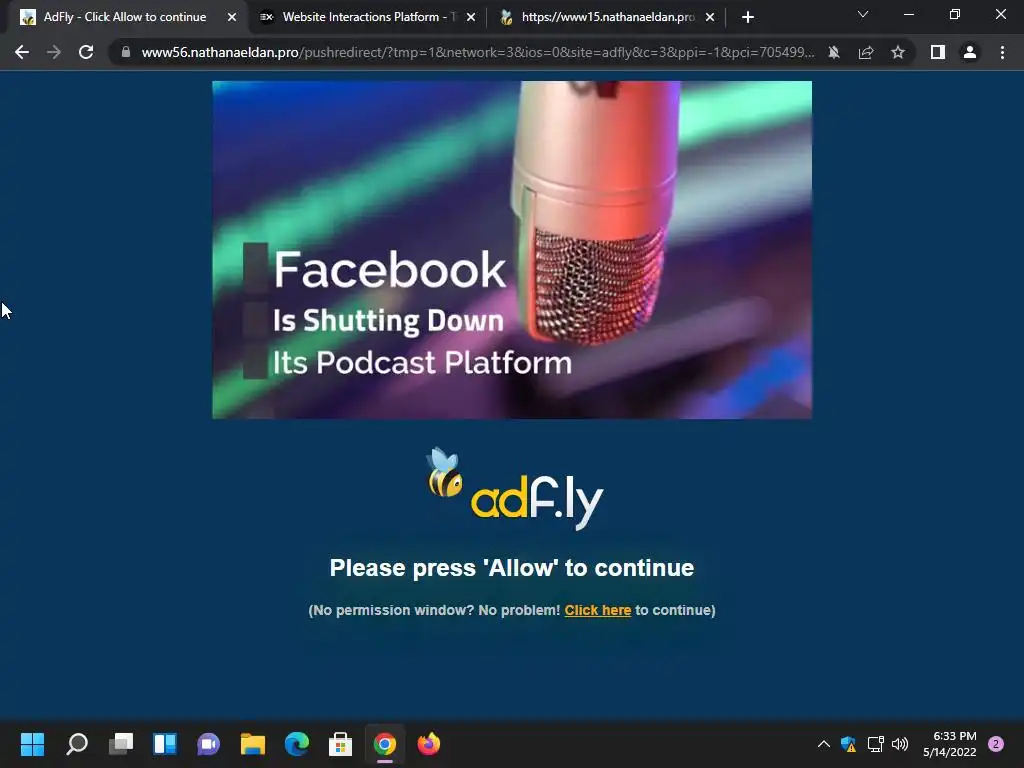Follow the 'Click here' link

pyautogui.click(x=598, y=610)
